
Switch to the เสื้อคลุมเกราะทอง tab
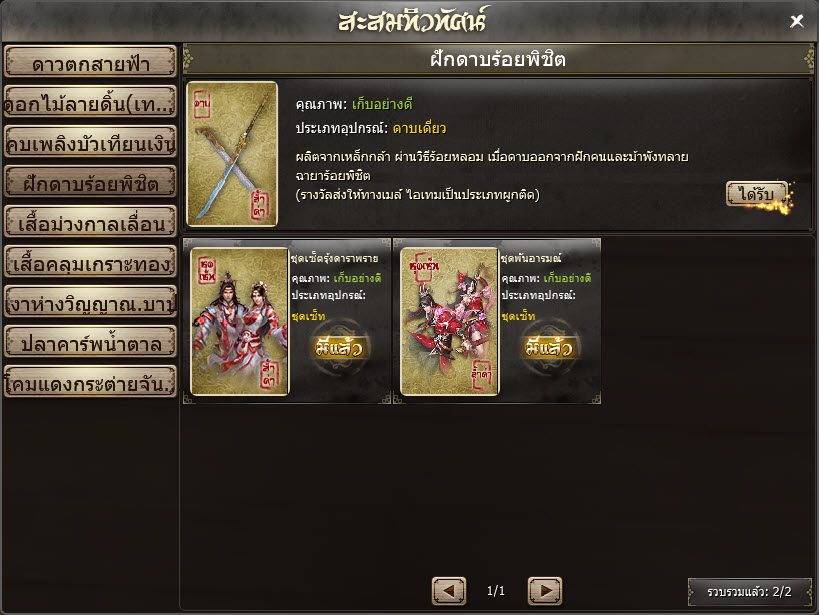click(90, 261)
